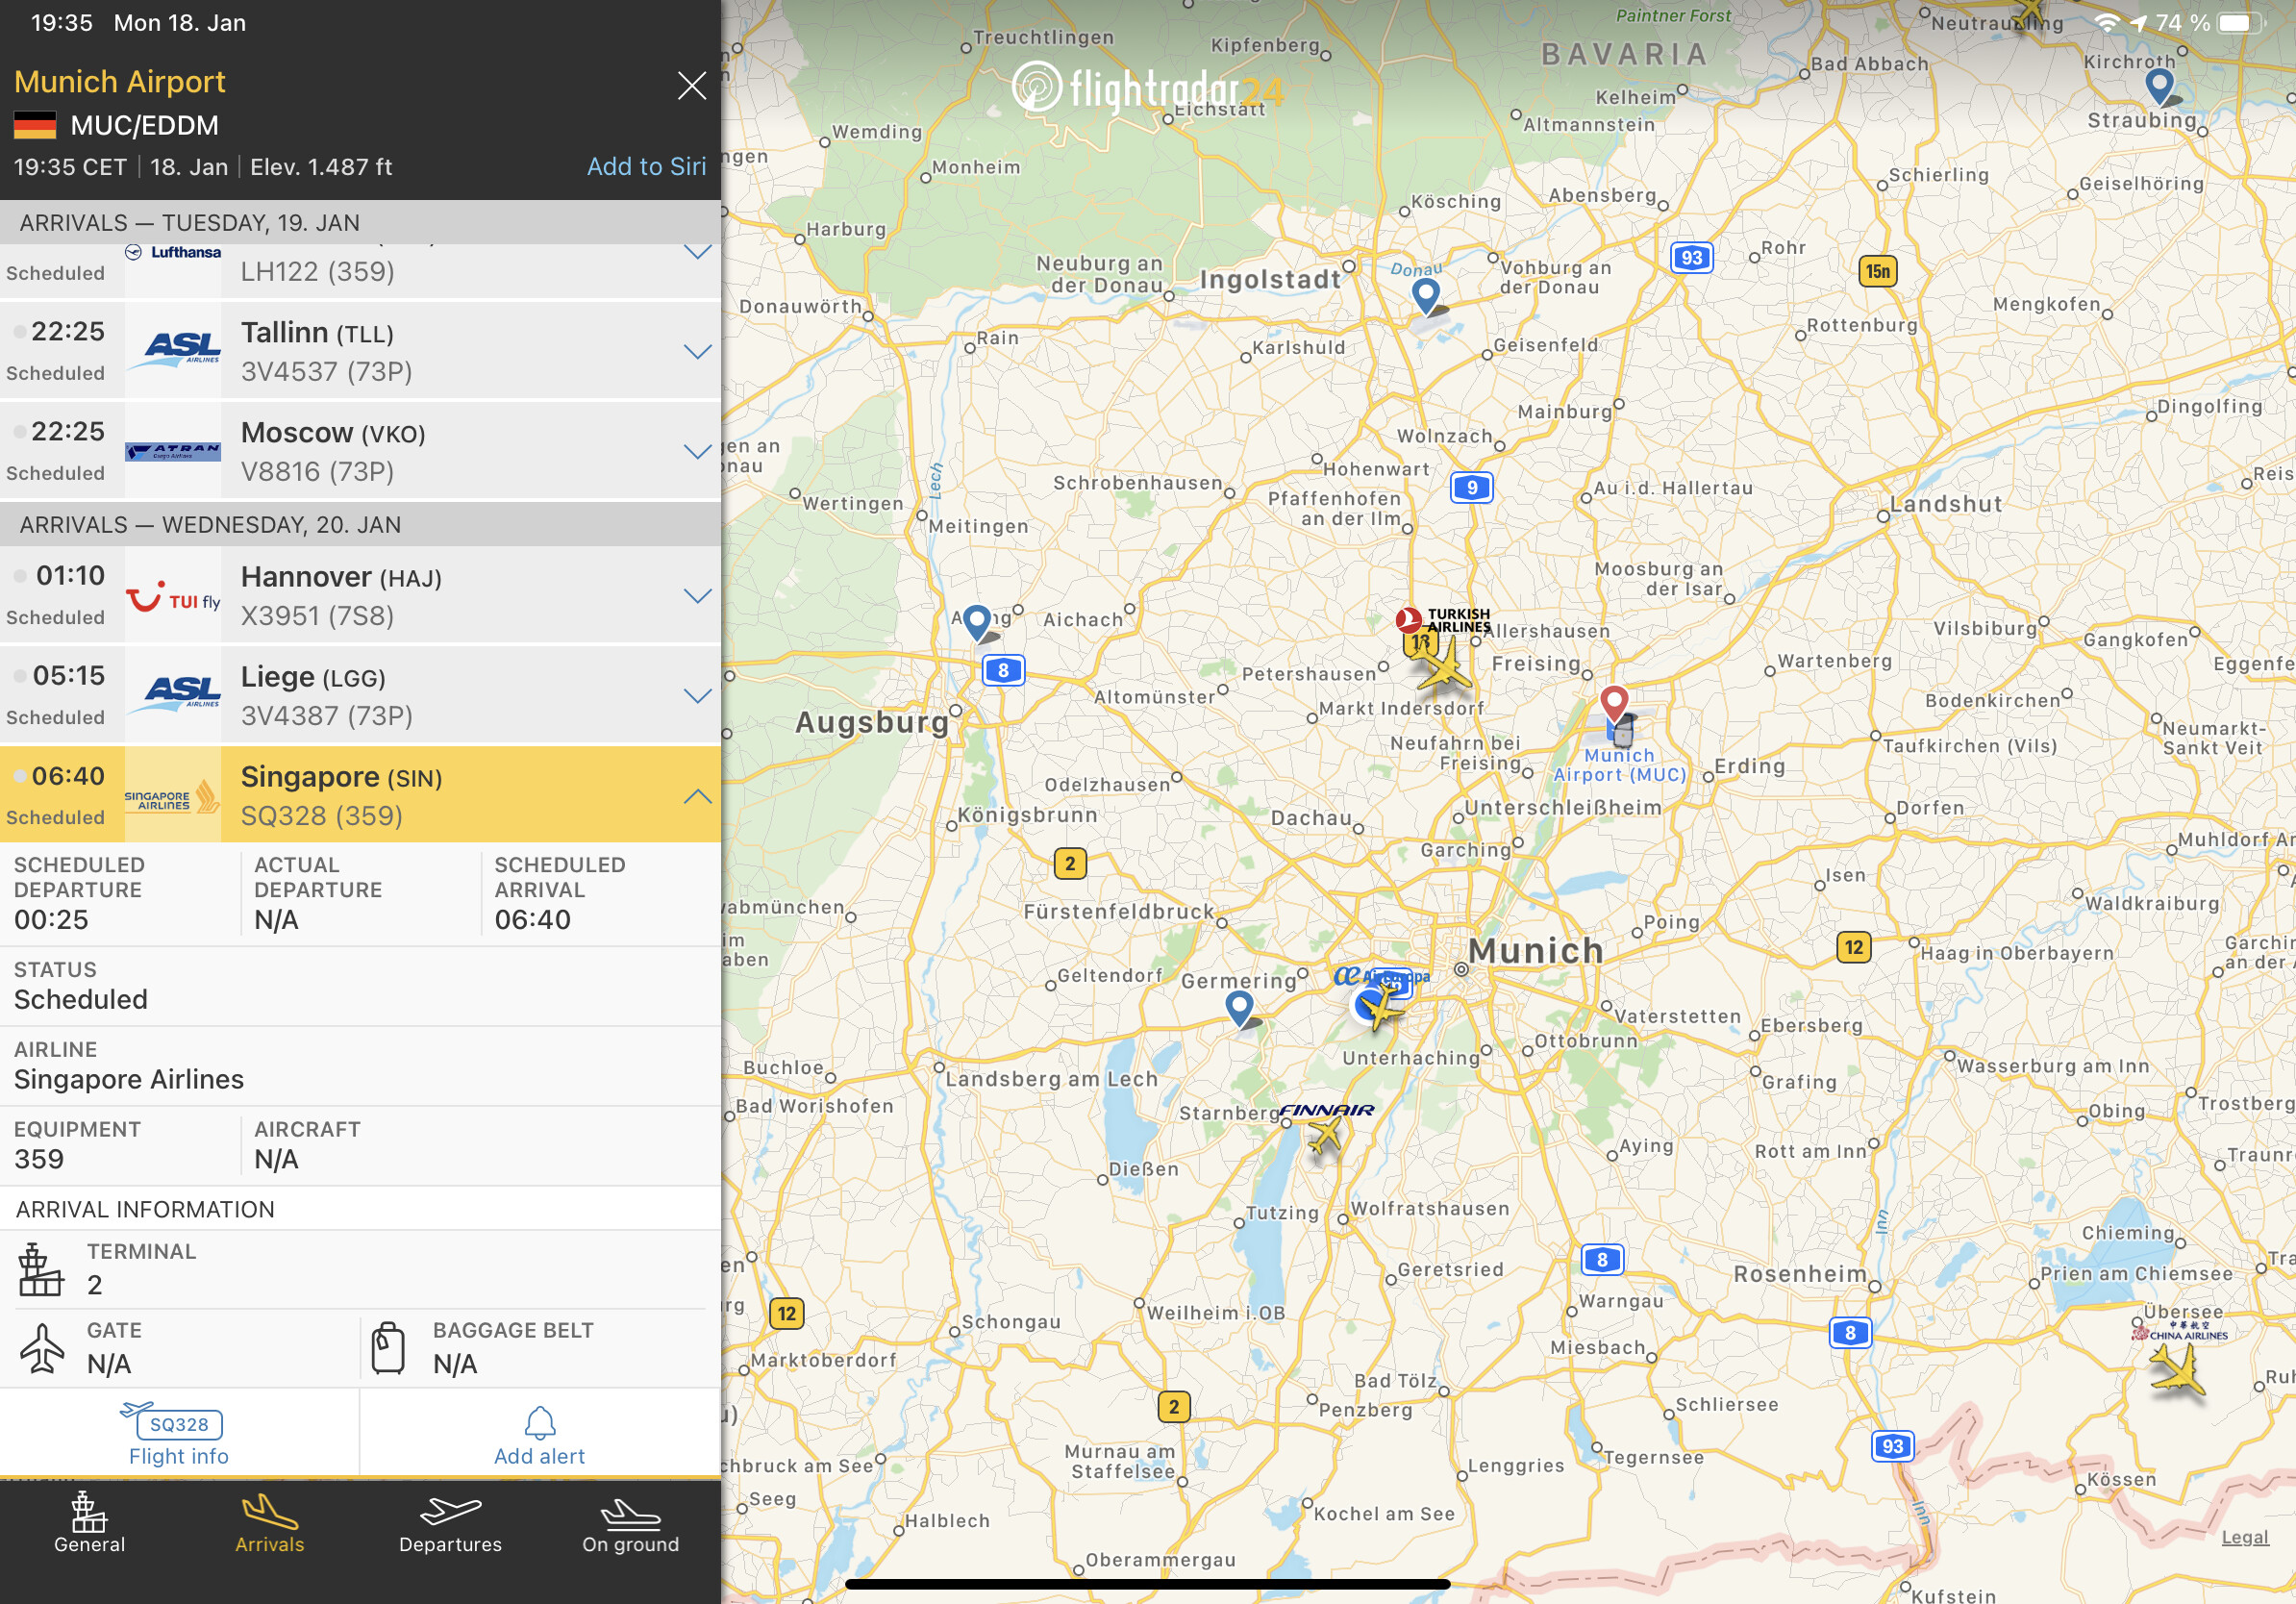Click the blue airport pin near Straubing
The image size is (2296, 1604).
pos(2159,86)
